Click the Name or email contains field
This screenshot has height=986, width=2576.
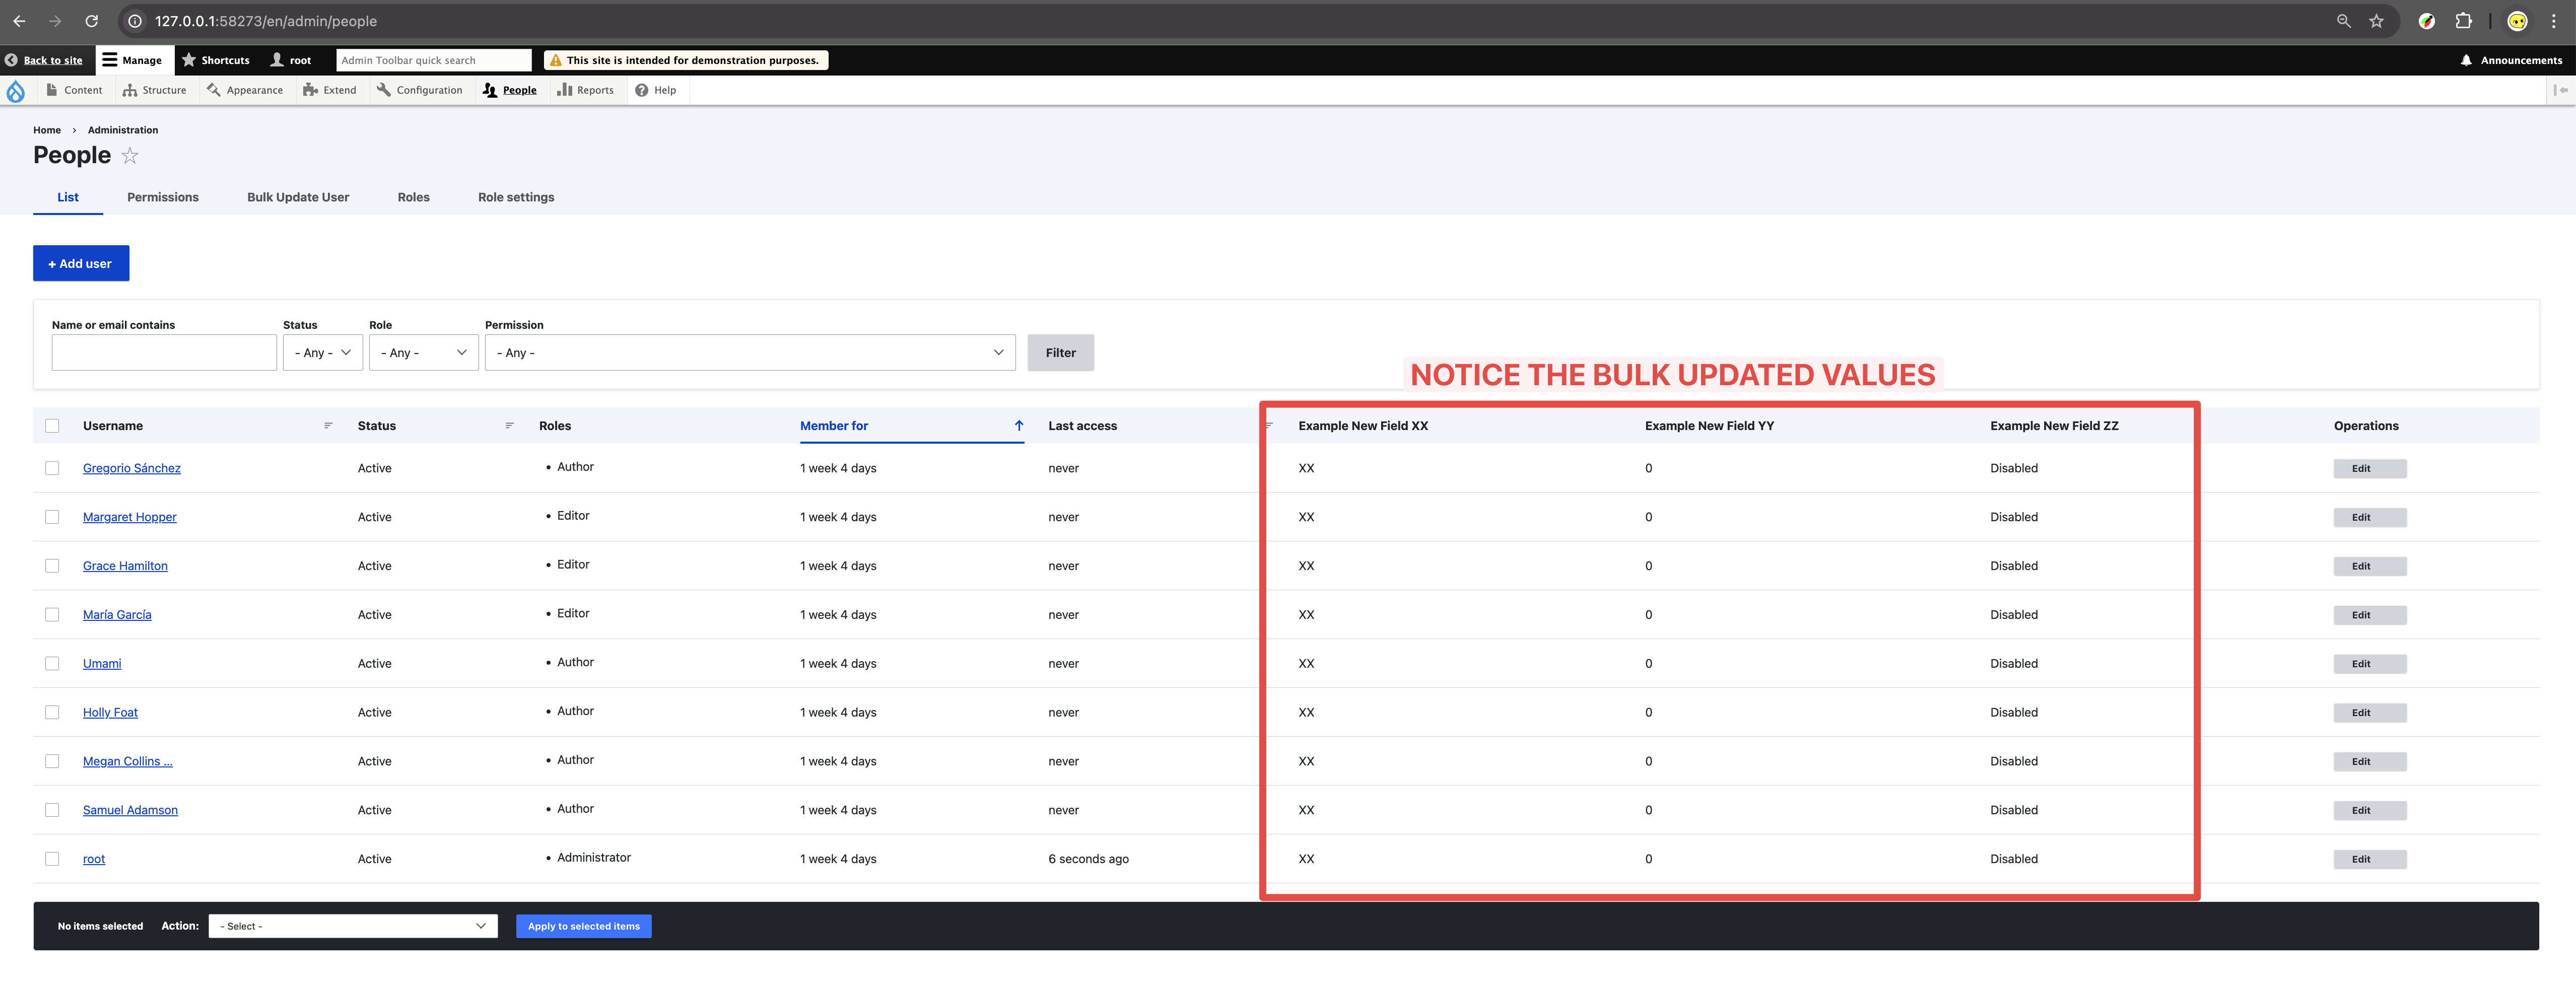click(x=164, y=353)
